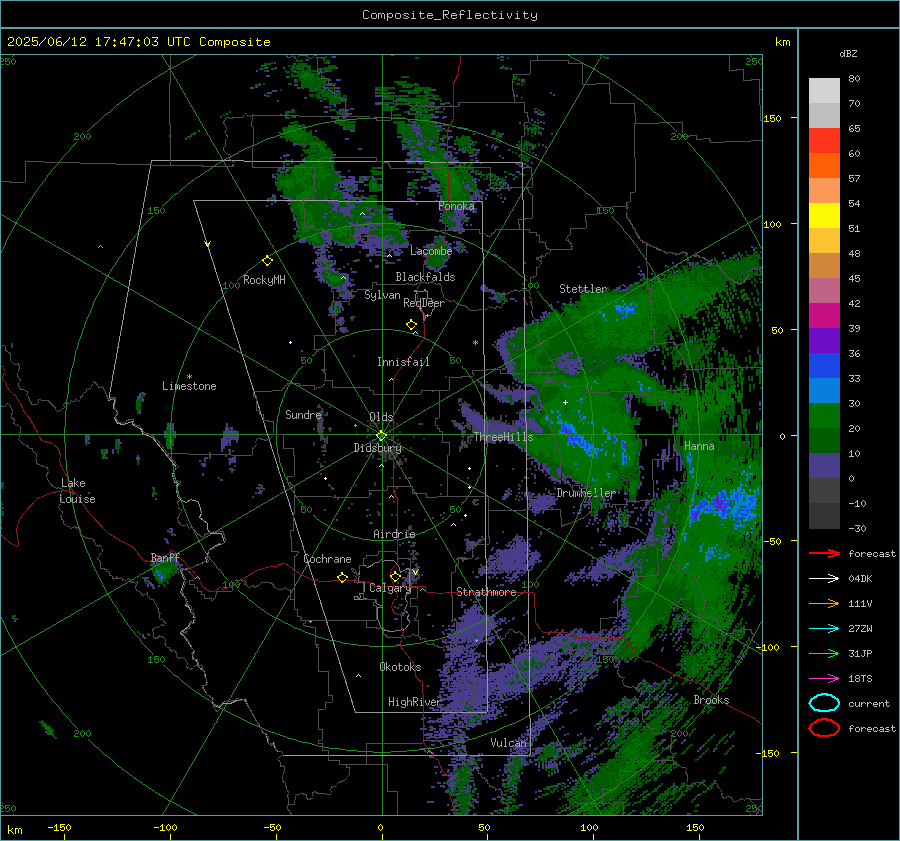This screenshot has height=841, width=900.
Task: Click the Cochrane label
Action: pos(327,559)
